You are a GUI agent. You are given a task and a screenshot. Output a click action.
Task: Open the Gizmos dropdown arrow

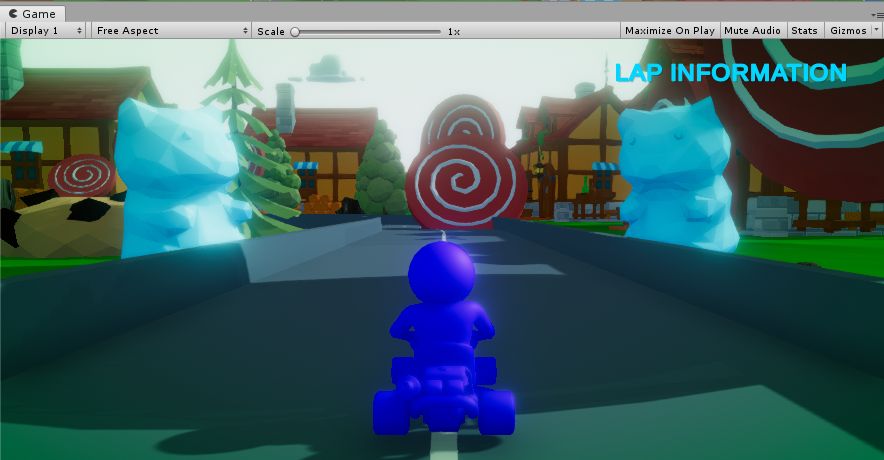(x=876, y=30)
